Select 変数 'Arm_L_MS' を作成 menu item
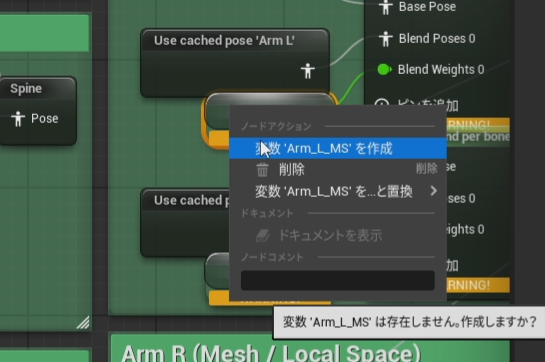The width and height of the screenshot is (545, 362). click(x=338, y=148)
